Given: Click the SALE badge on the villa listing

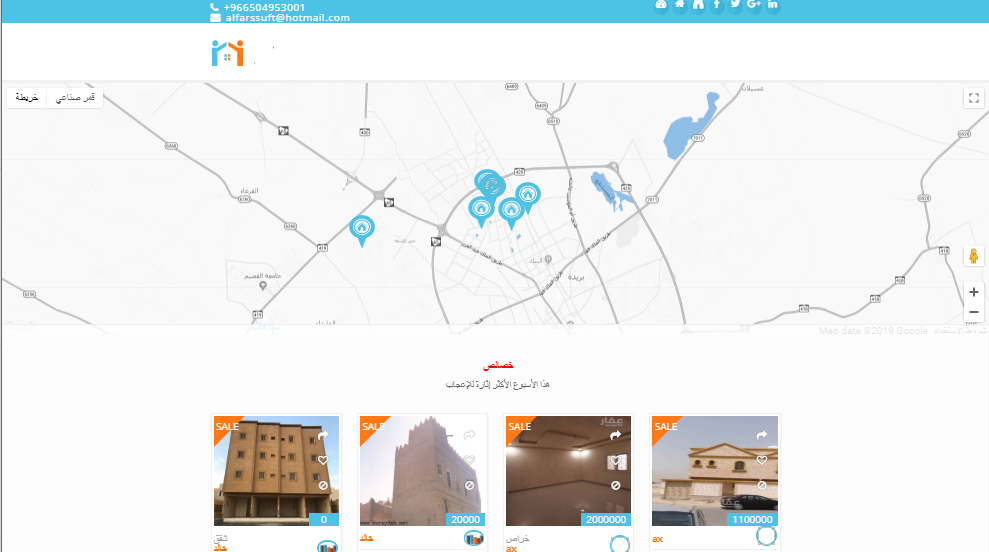Looking at the screenshot, I should (x=666, y=426).
